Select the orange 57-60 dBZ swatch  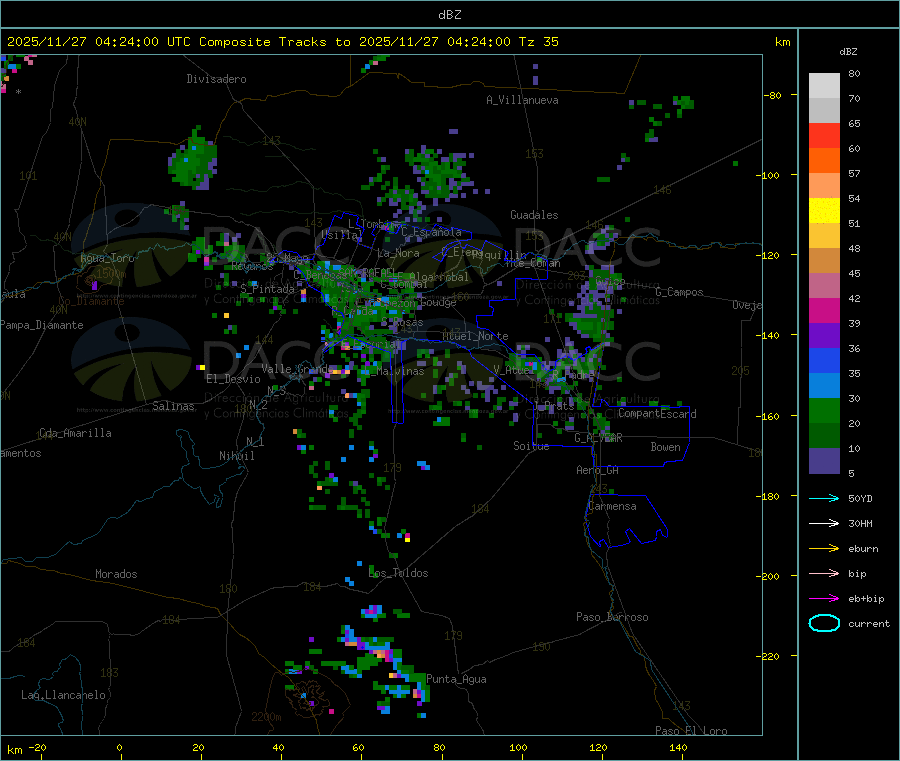coord(824,161)
